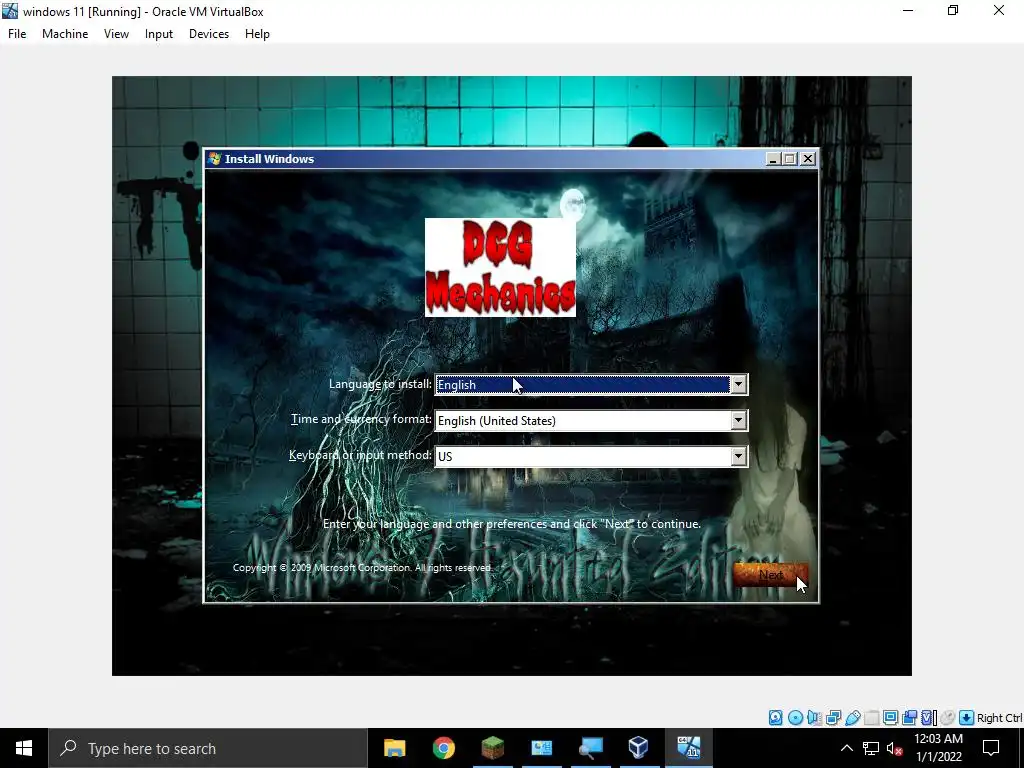Click the audio indicator icon in VirtualBox status bar
Image resolution: width=1024 pixels, height=768 pixels.
click(814, 718)
